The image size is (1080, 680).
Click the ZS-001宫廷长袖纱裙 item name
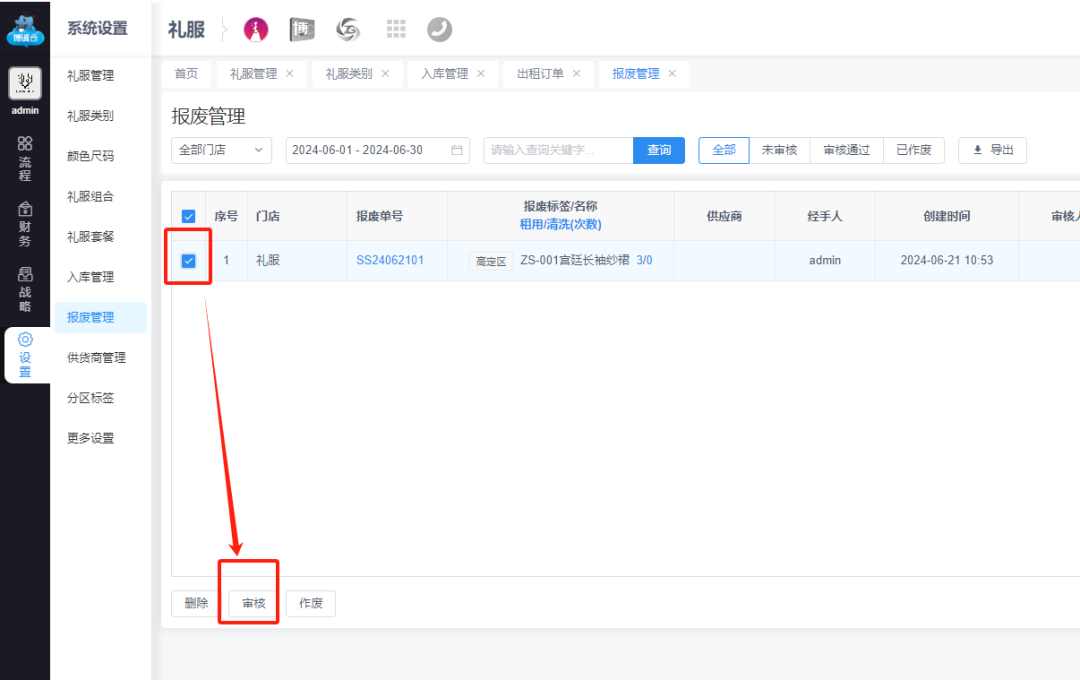coord(575,260)
